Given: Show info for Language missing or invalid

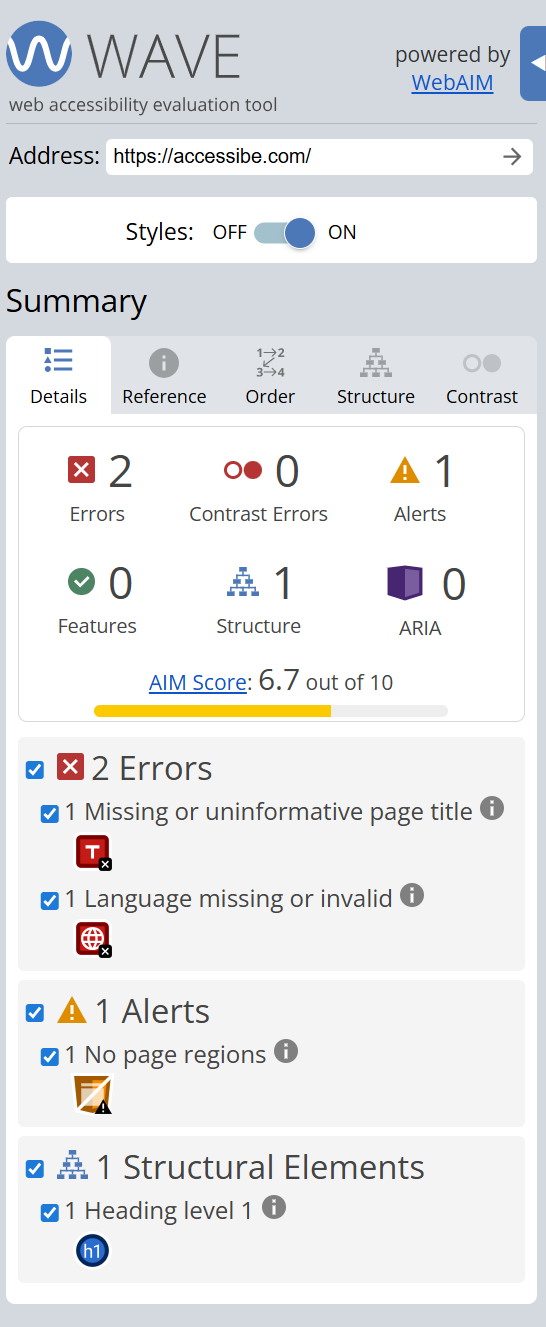Looking at the screenshot, I should click(x=412, y=895).
